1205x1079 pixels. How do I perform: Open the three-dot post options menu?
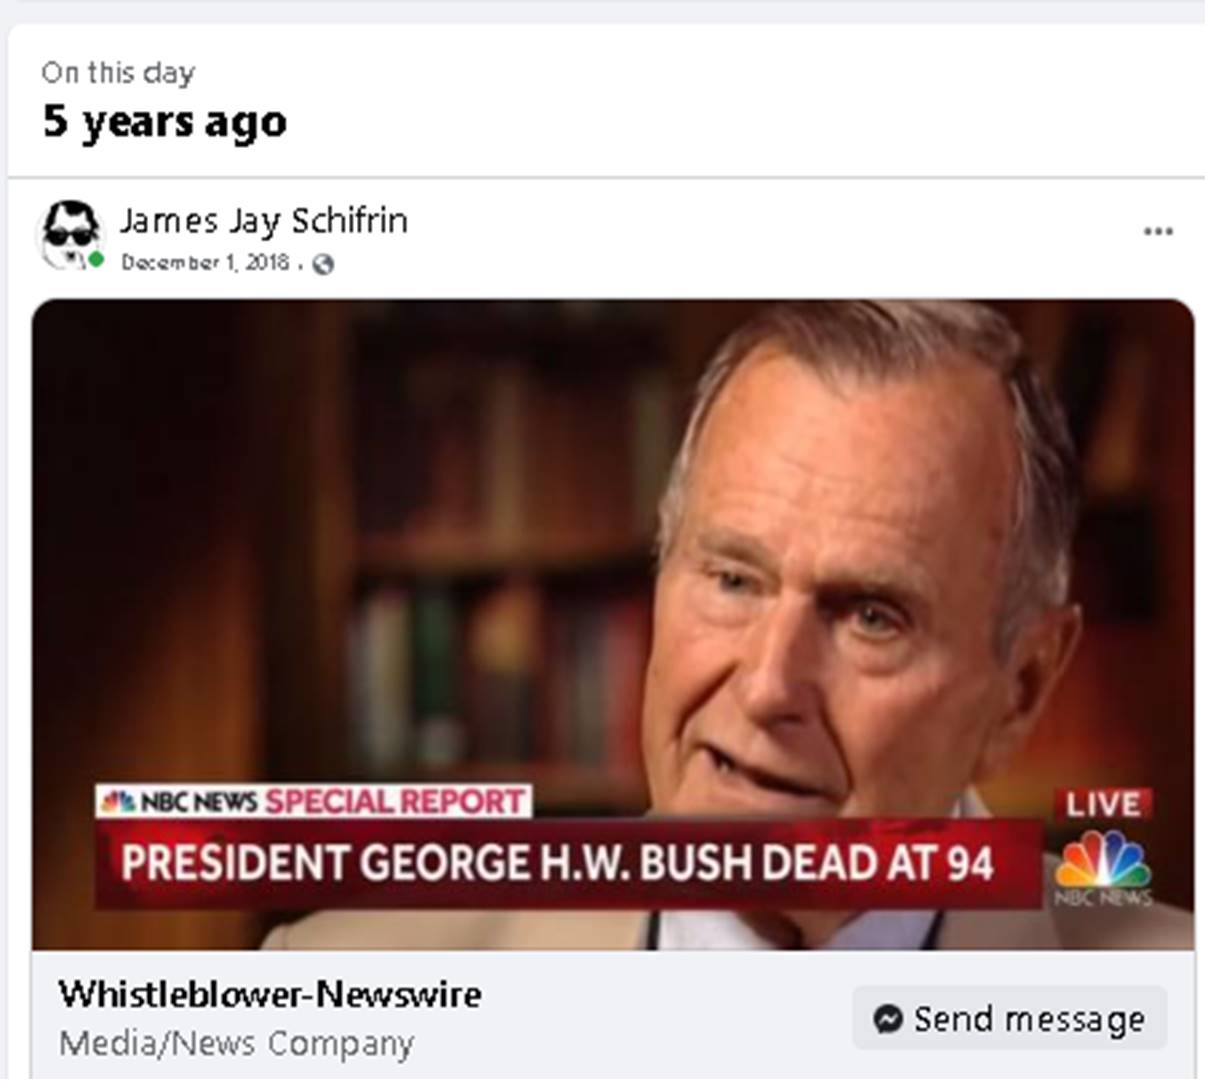coord(1158,231)
